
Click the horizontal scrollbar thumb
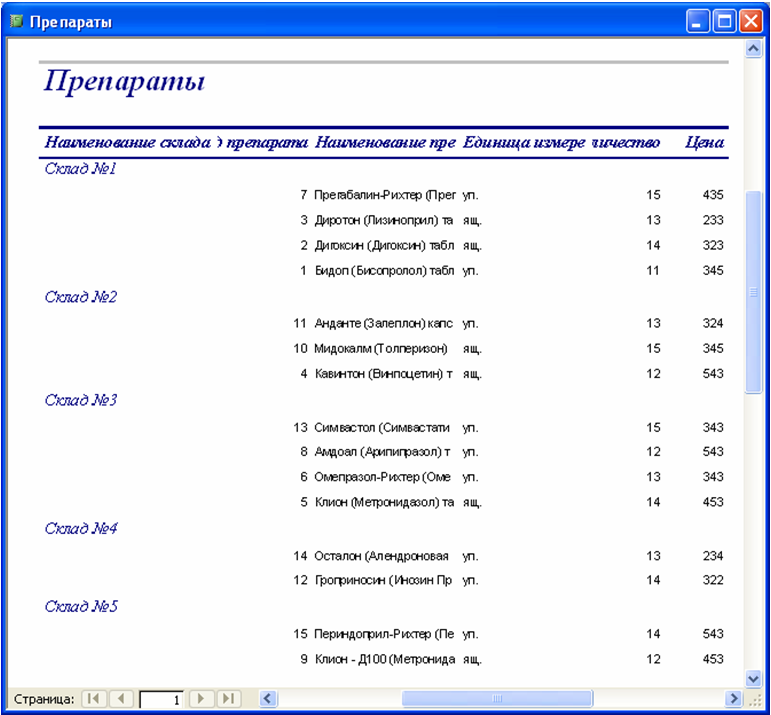(497, 698)
